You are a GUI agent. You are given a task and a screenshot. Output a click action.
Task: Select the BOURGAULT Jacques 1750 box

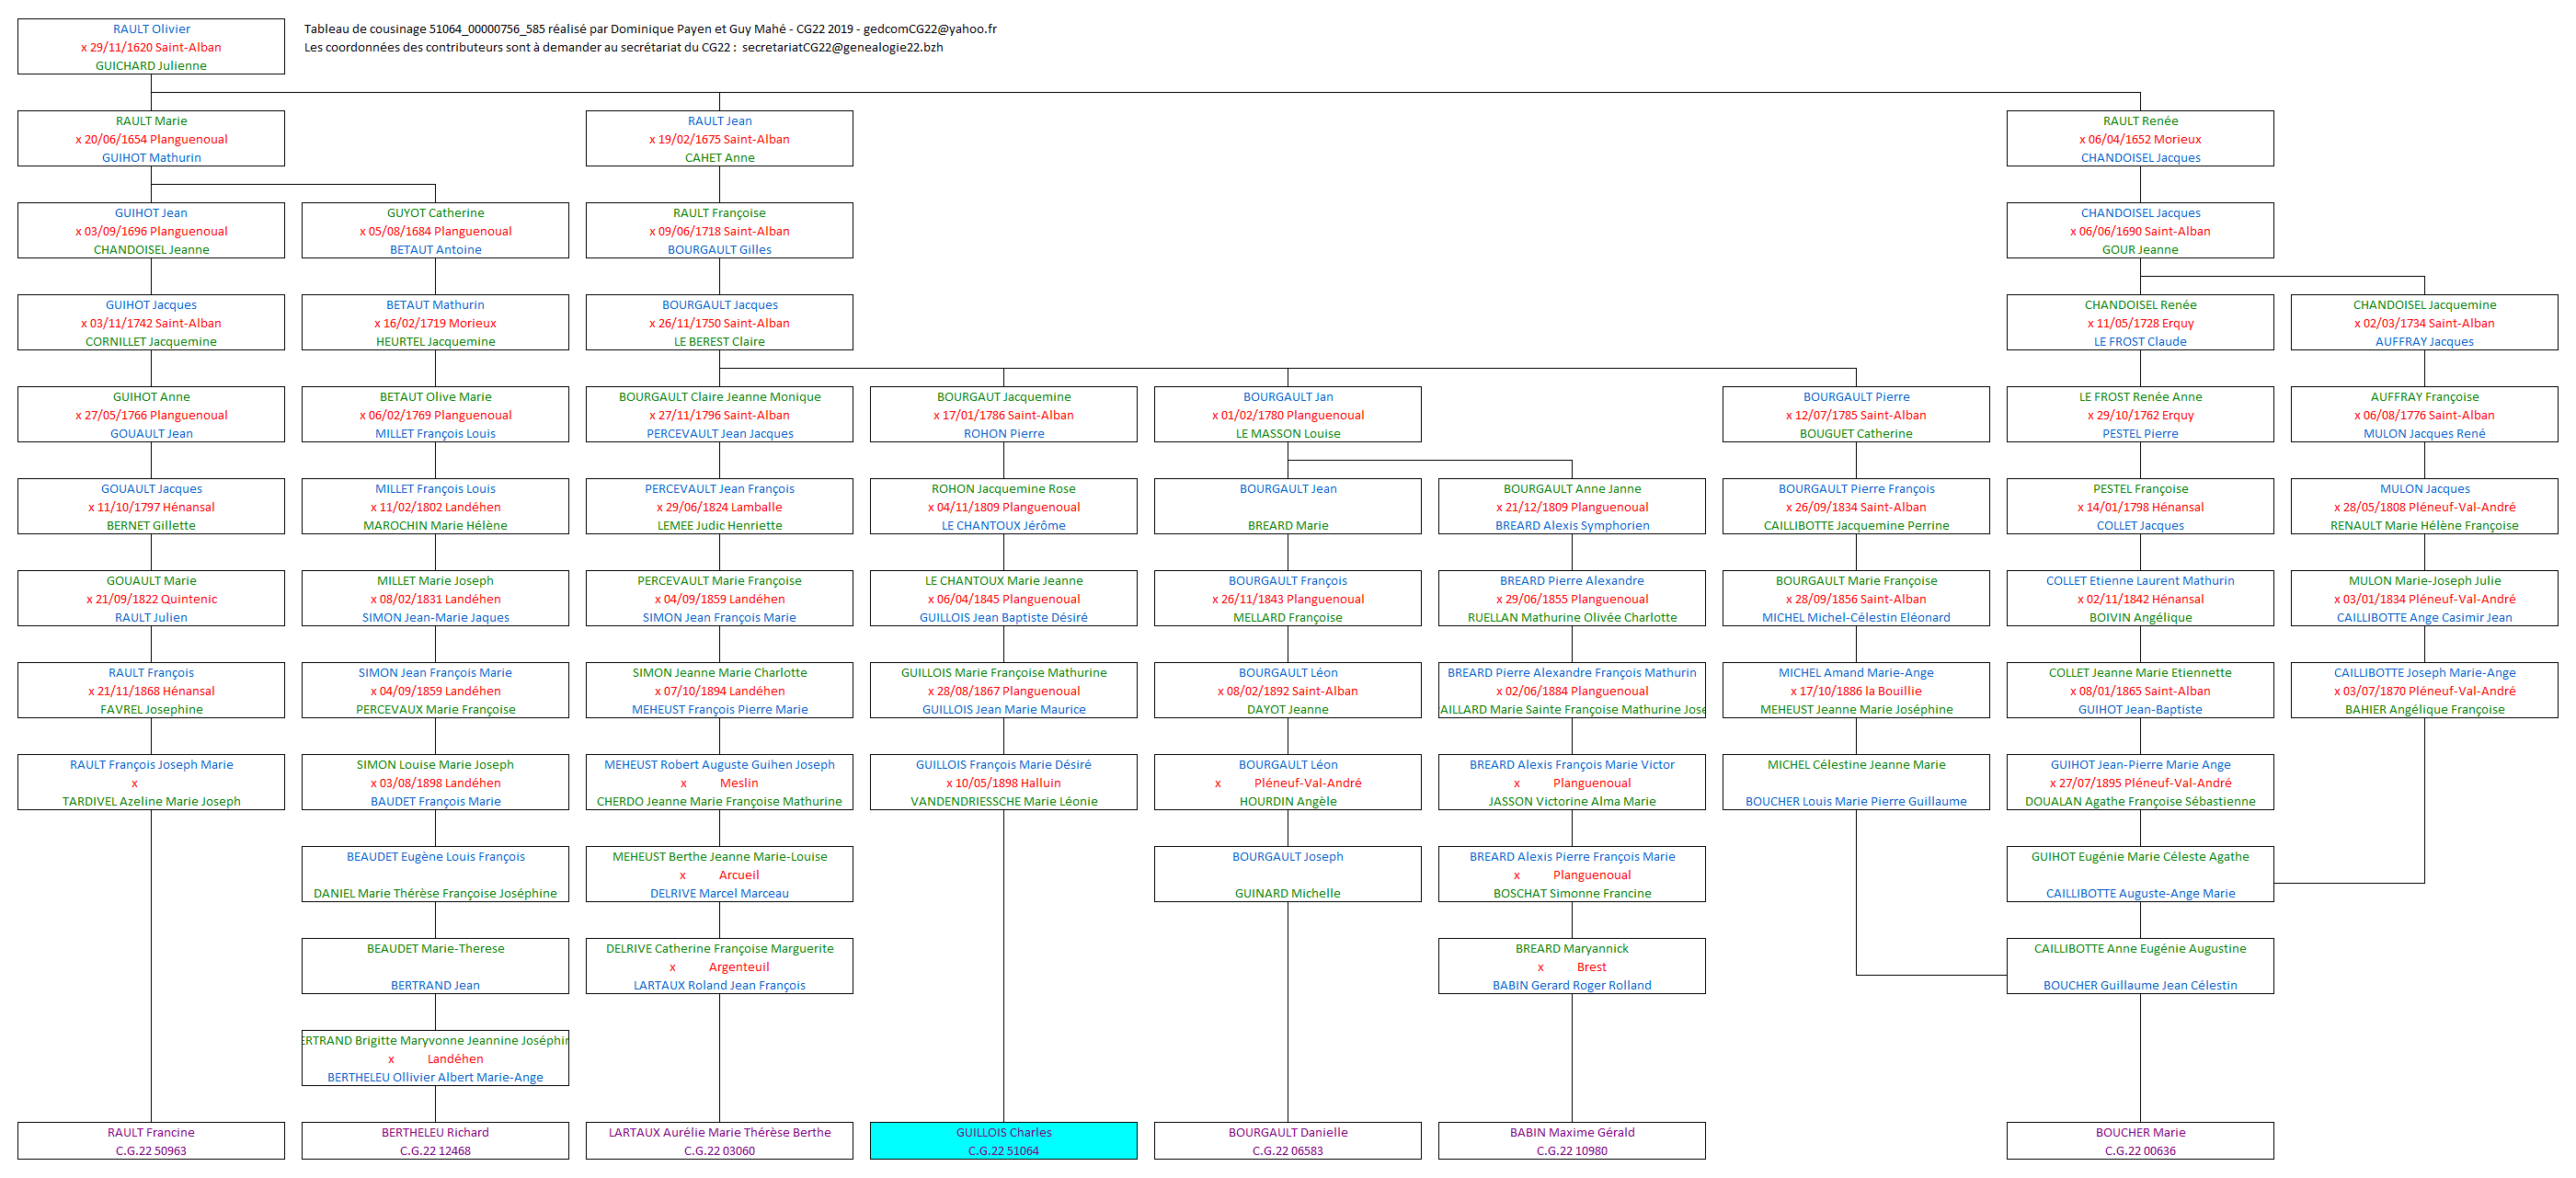(x=718, y=322)
